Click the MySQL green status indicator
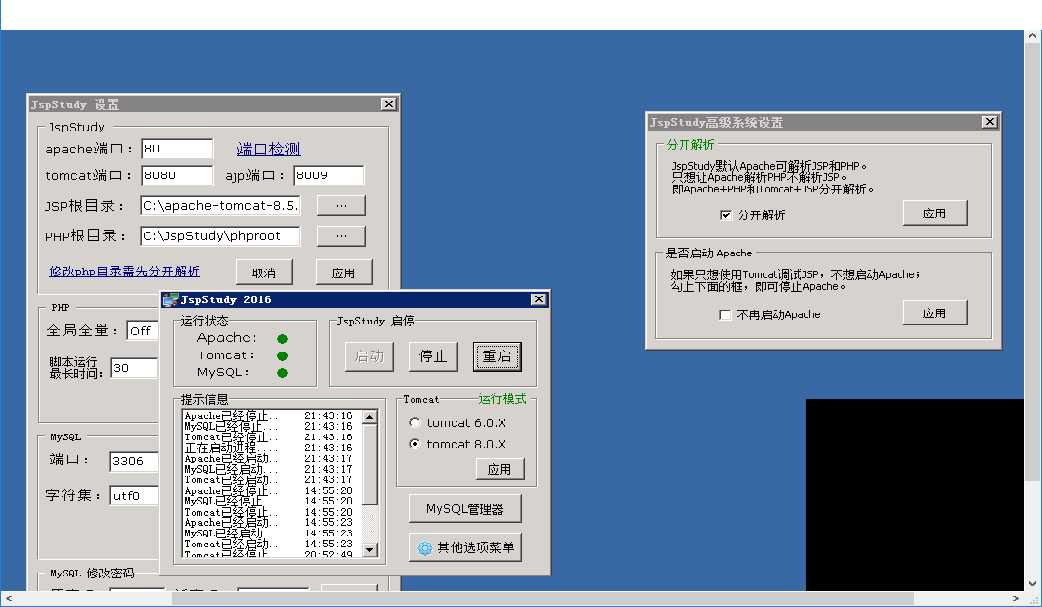The width and height of the screenshot is (1042, 607). pos(282,373)
